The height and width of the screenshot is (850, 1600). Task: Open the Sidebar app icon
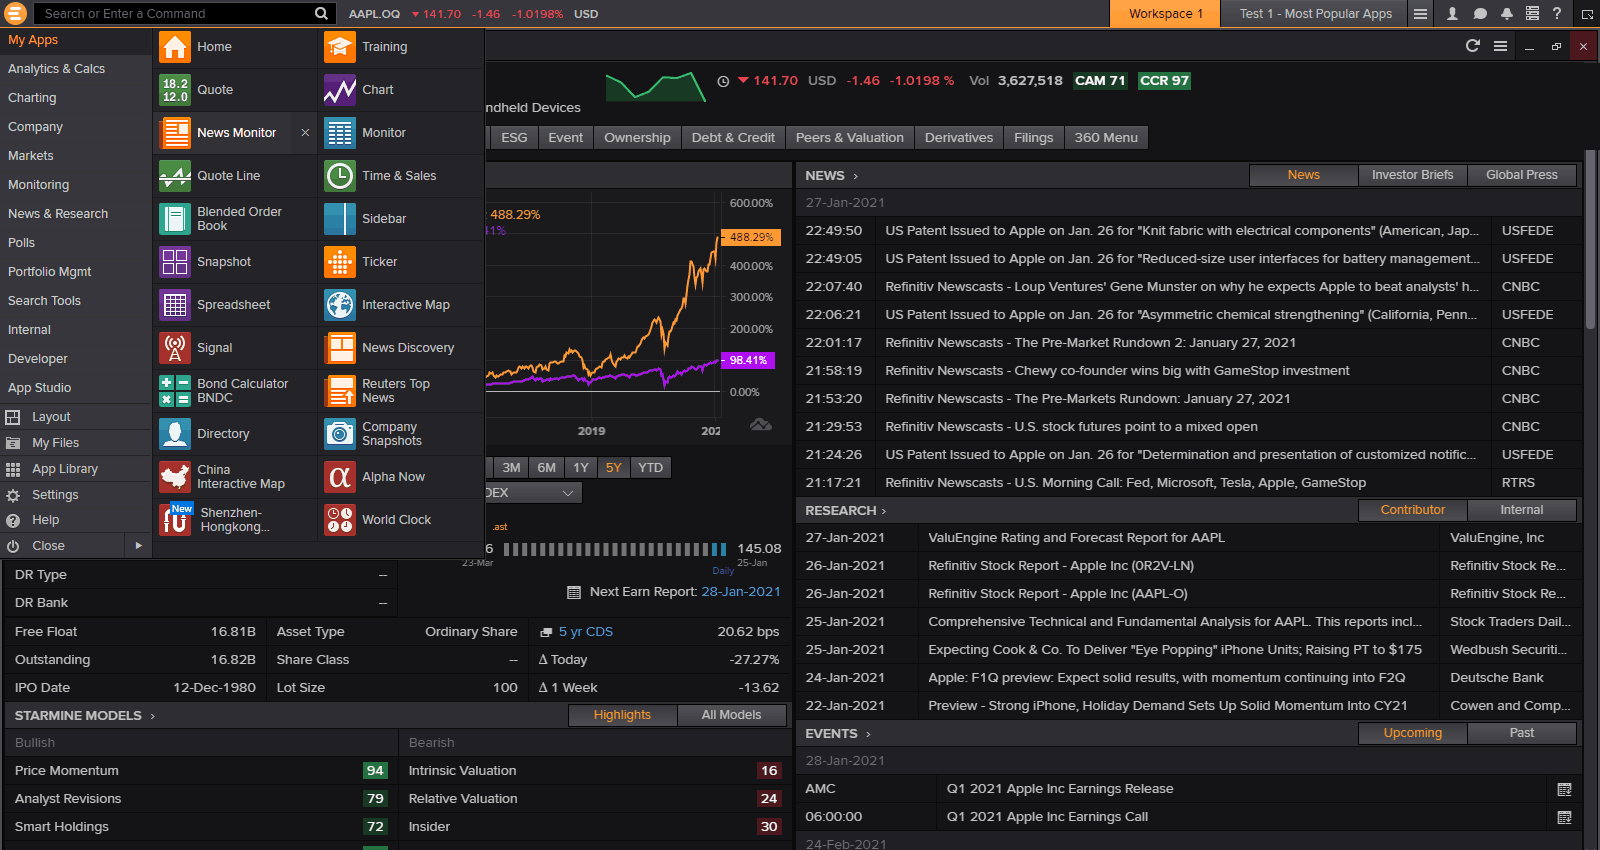coord(340,219)
